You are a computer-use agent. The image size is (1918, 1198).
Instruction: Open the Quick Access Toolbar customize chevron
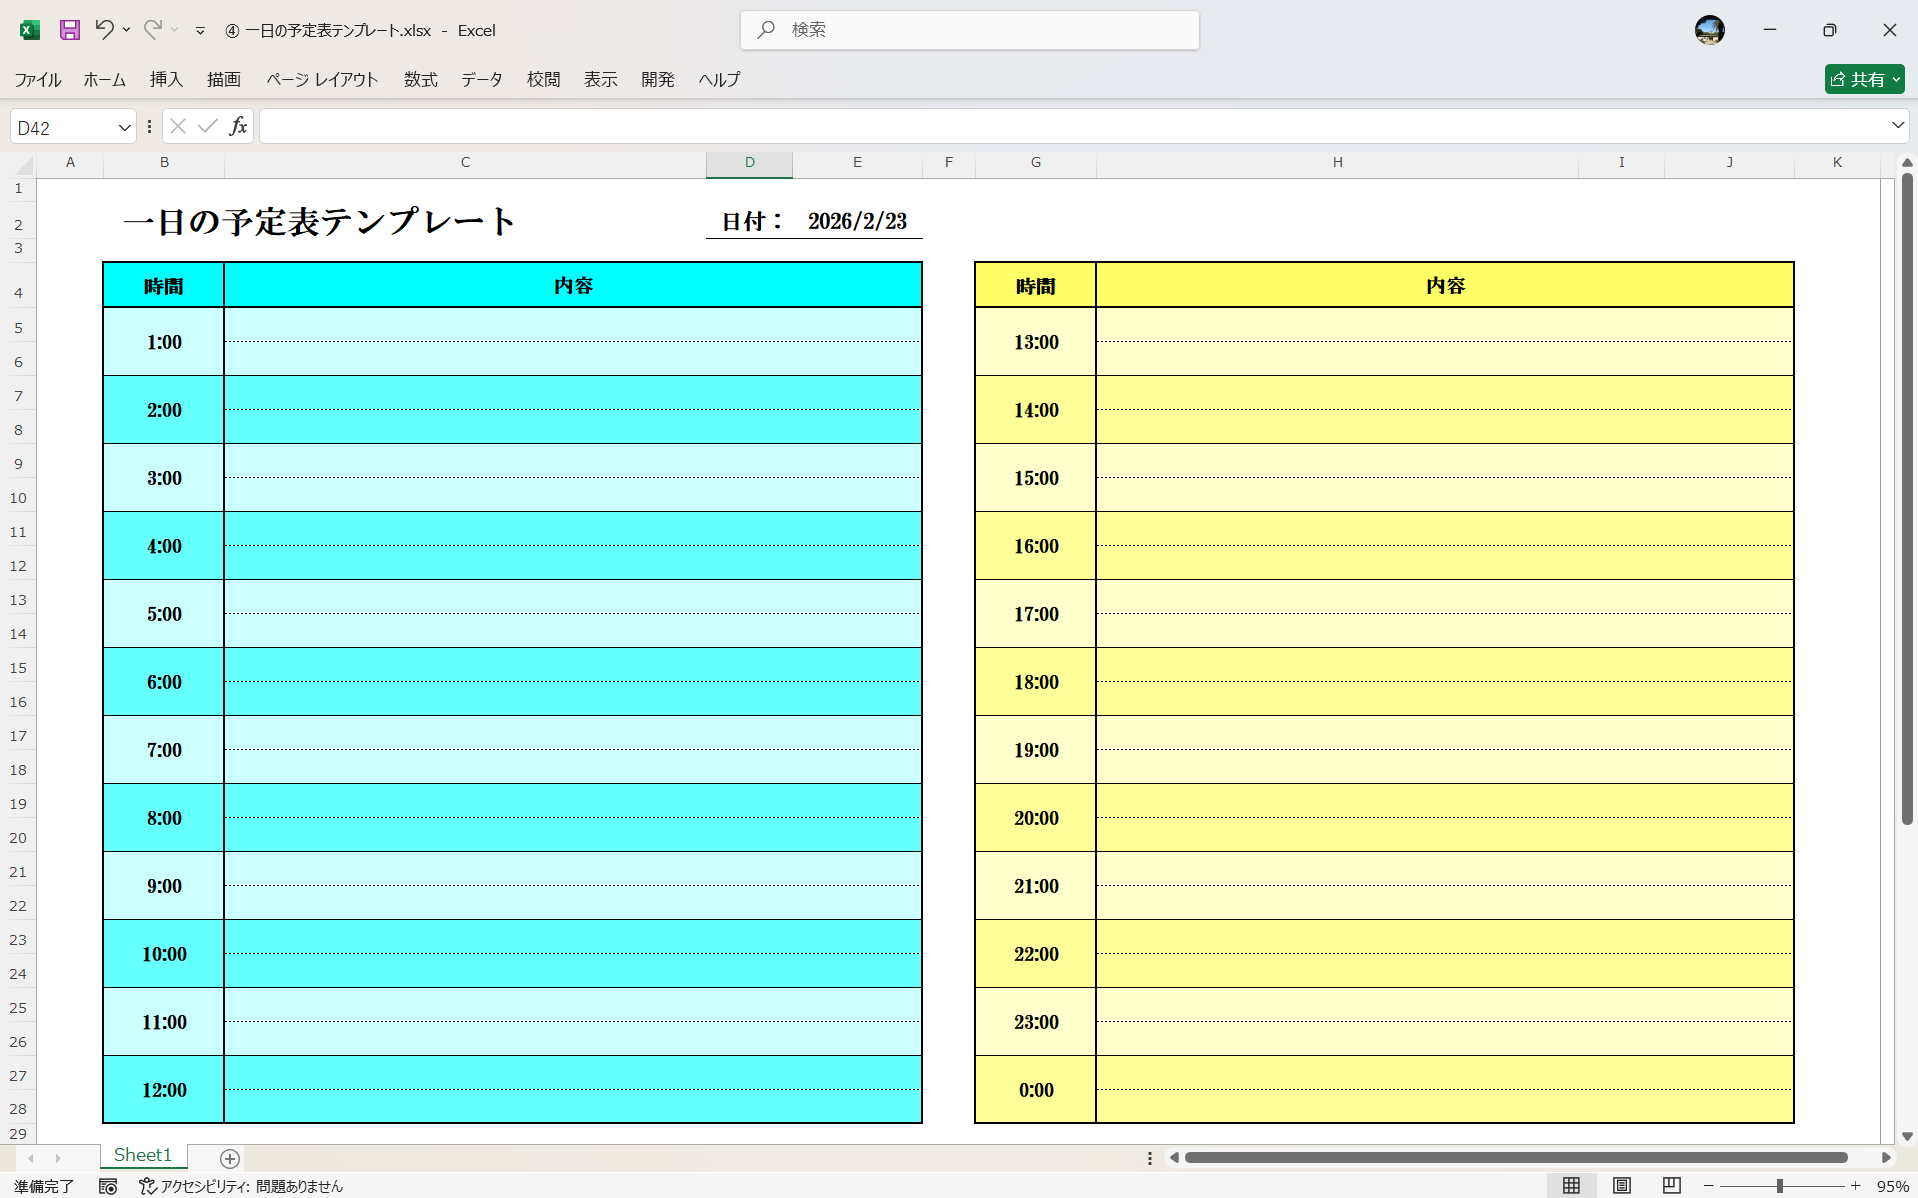200,30
